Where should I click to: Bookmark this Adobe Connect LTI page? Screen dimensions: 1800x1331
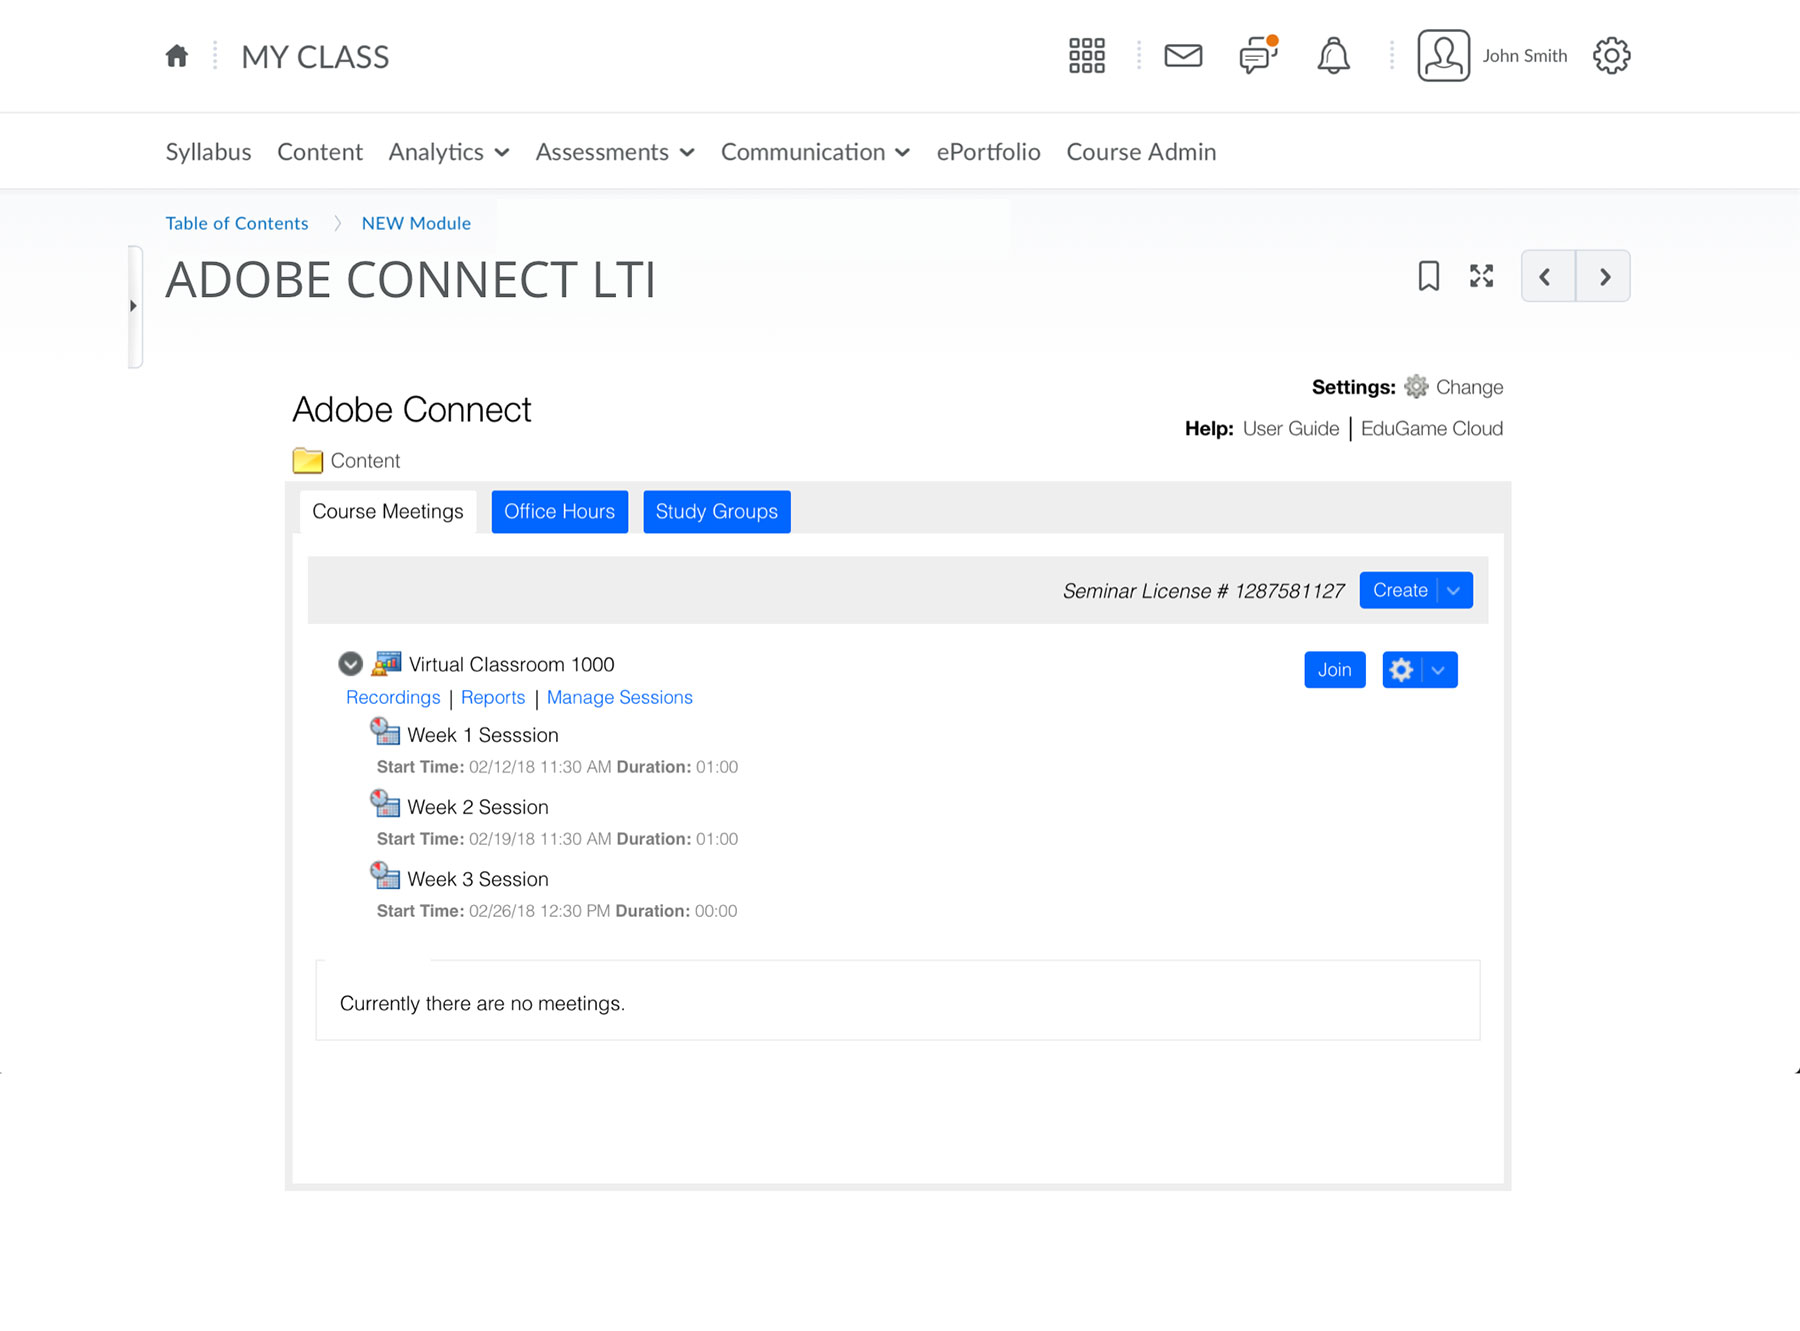click(1428, 276)
